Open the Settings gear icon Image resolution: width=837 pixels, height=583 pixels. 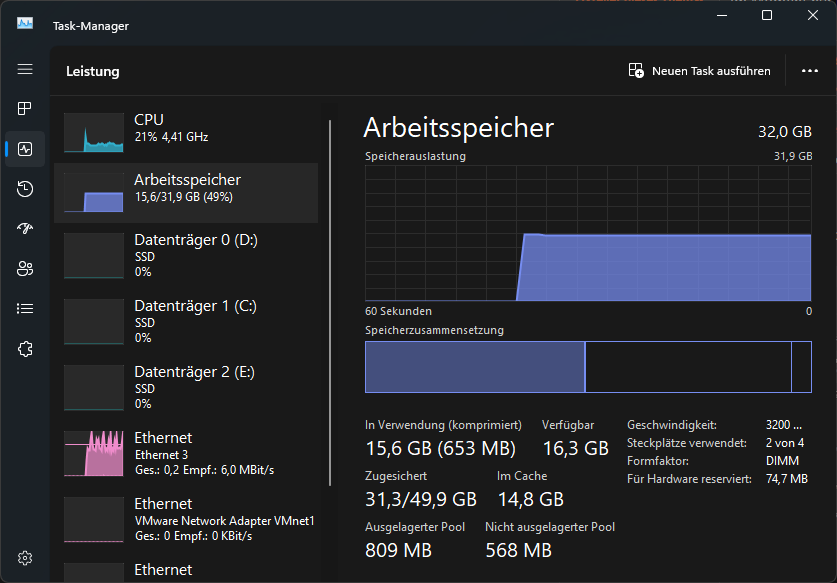tap(25, 557)
